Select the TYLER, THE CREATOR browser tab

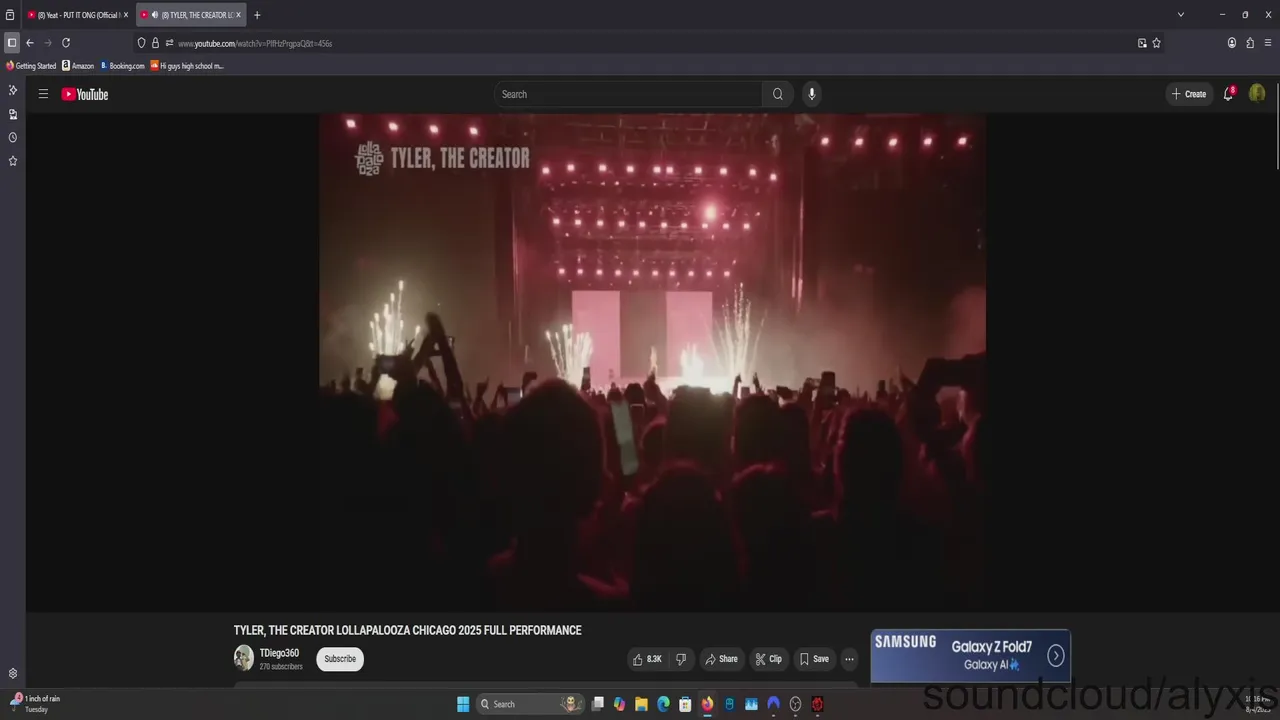click(x=190, y=15)
